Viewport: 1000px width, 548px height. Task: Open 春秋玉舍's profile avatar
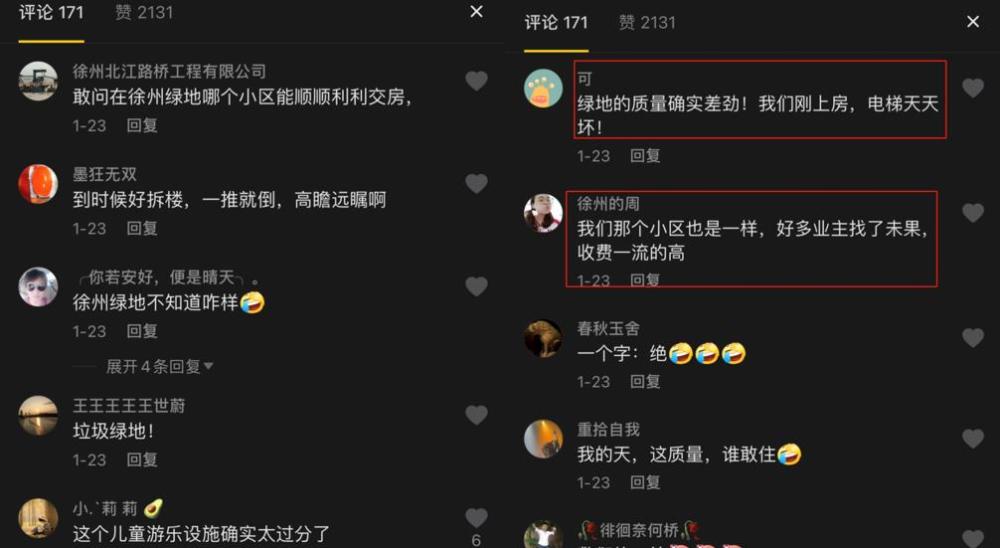543,339
